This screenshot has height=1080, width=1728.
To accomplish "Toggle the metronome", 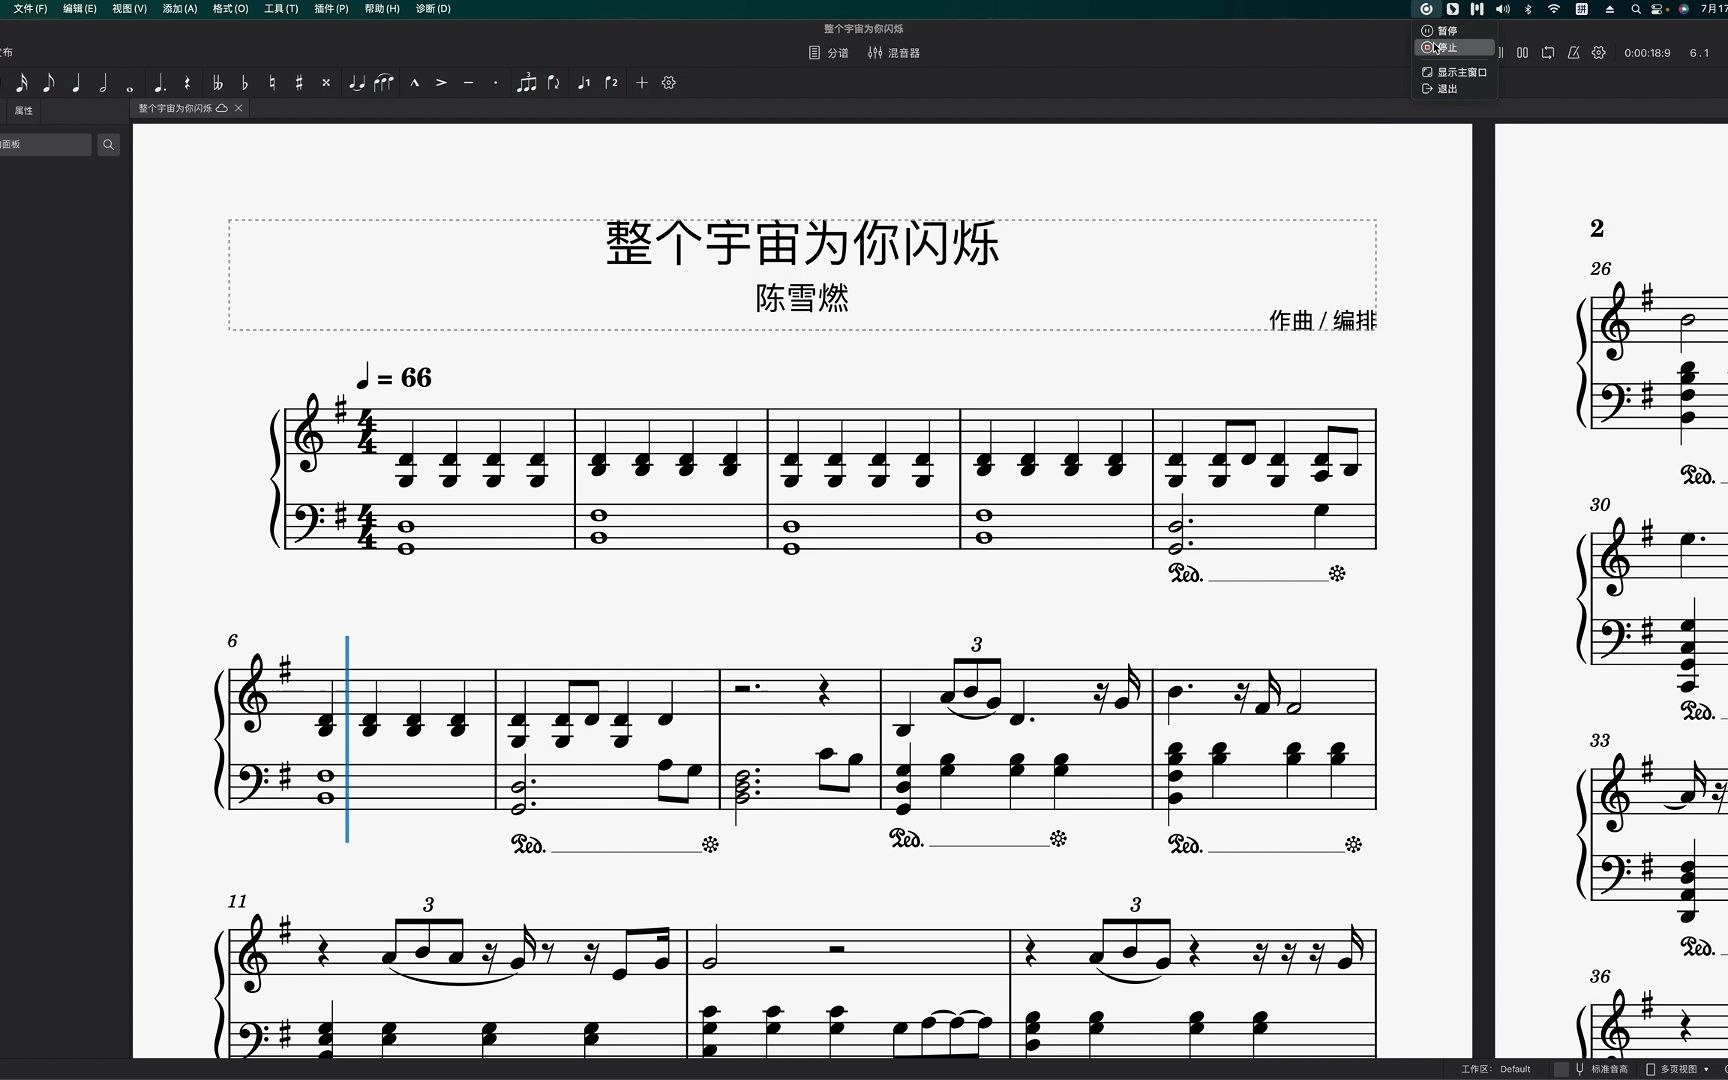I will (x=1573, y=53).
